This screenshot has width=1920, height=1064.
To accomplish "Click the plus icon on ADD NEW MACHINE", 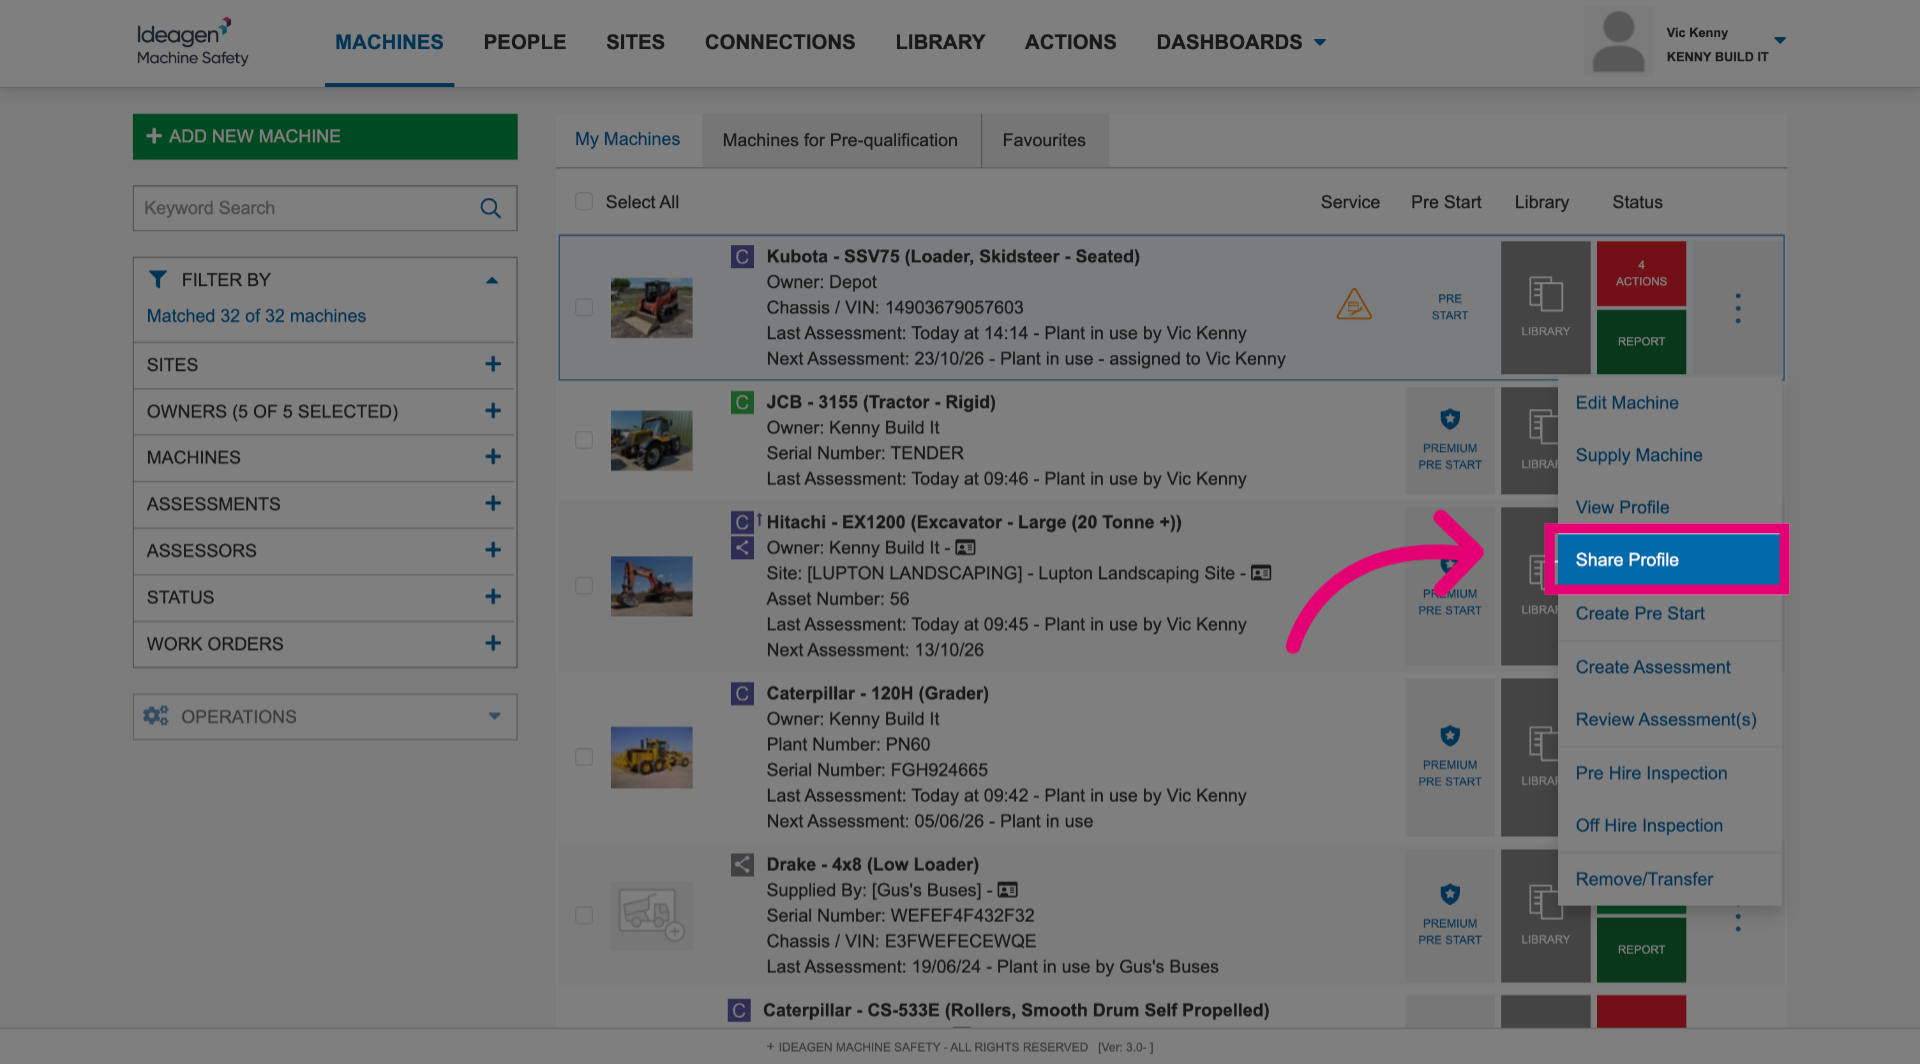I will tap(154, 136).
